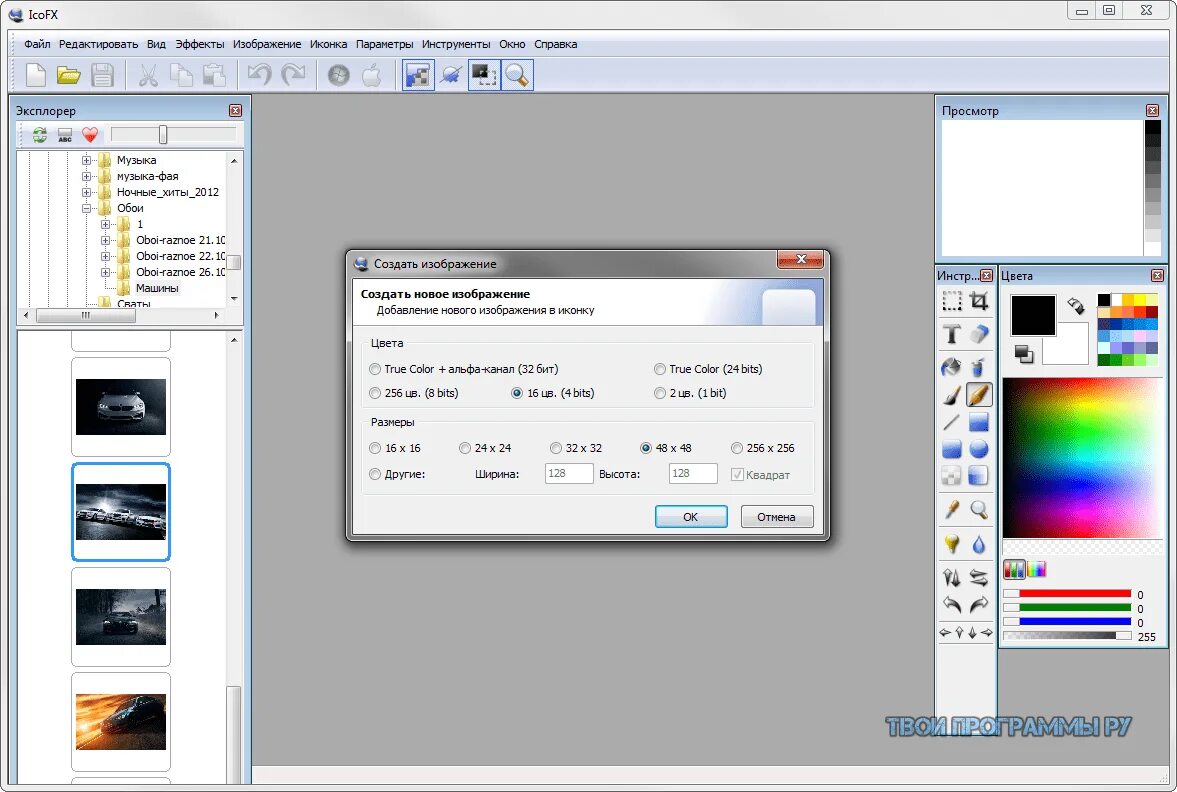Select the color picker eyedropper tool
This screenshot has height=792, width=1177.
(952, 510)
